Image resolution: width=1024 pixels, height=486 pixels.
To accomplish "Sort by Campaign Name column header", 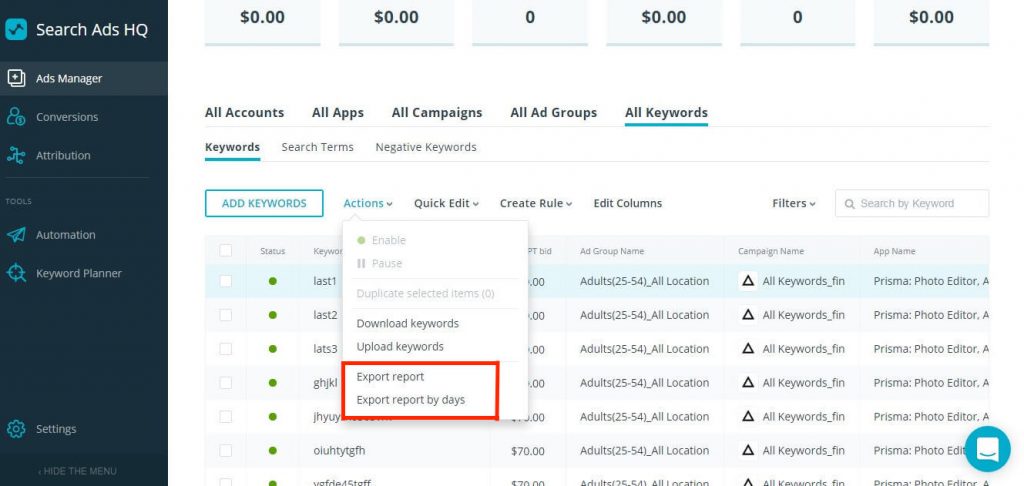I will click(771, 251).
